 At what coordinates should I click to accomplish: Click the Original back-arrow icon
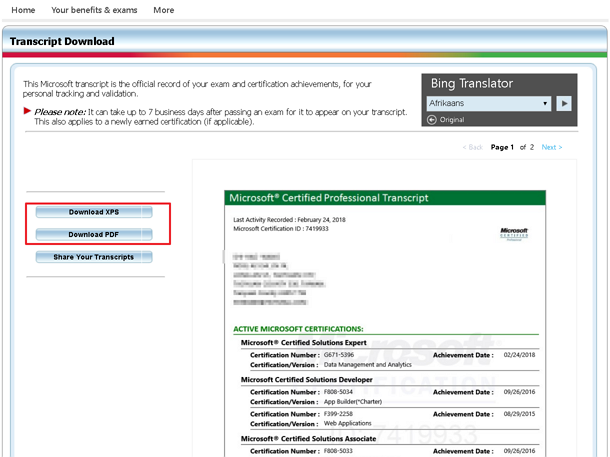click(x=431, y=120)
